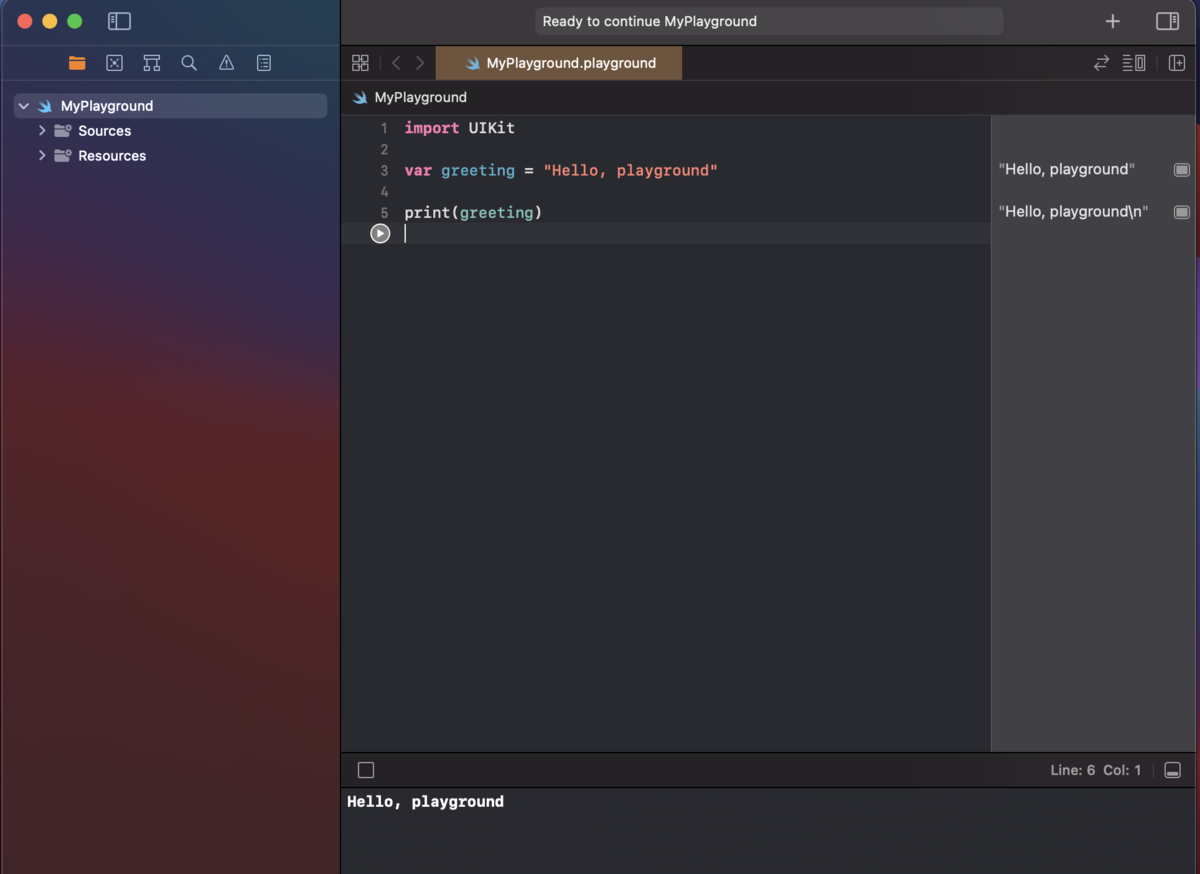The height and width of the screenshot is (874, 1200).
Task: Add an editor on the right
Action: [1177, 63]
